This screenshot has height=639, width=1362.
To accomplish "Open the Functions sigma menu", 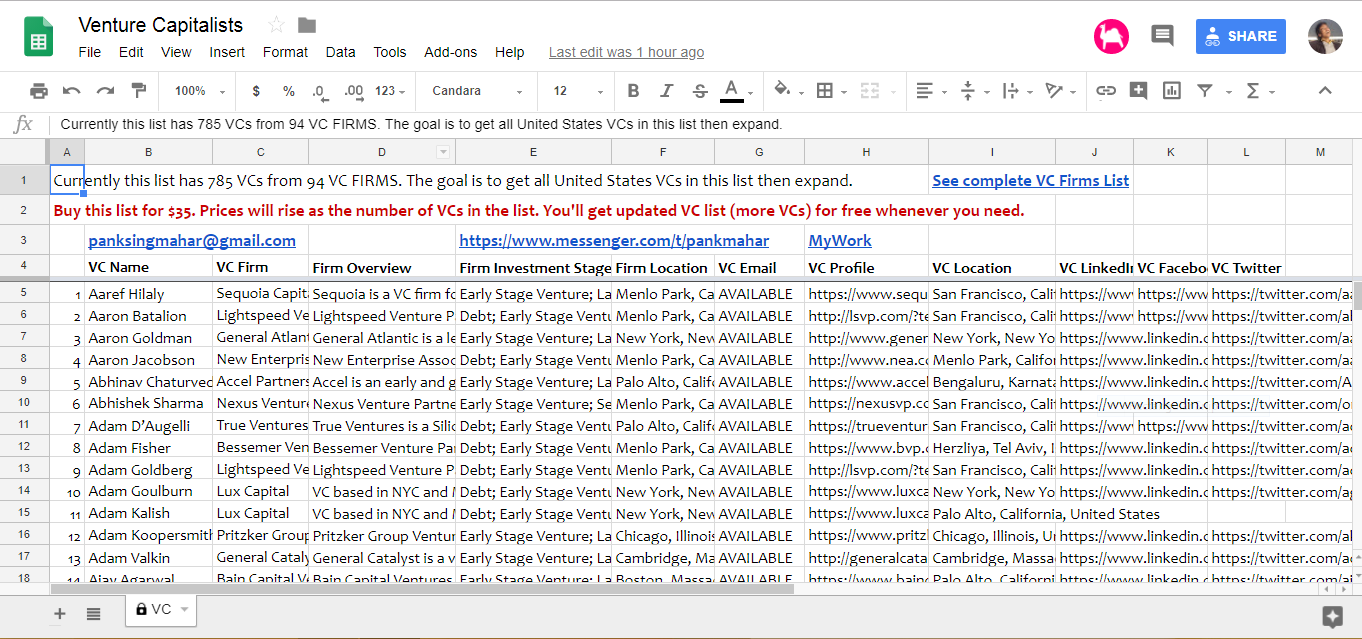I will 1259,91.
